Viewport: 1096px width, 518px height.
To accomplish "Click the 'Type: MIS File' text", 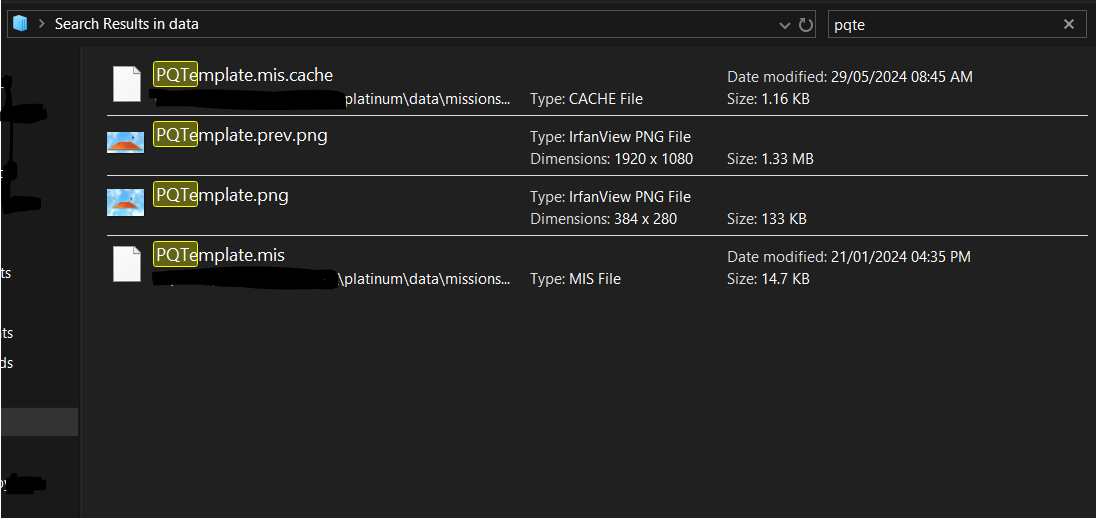I will (575, 279).
